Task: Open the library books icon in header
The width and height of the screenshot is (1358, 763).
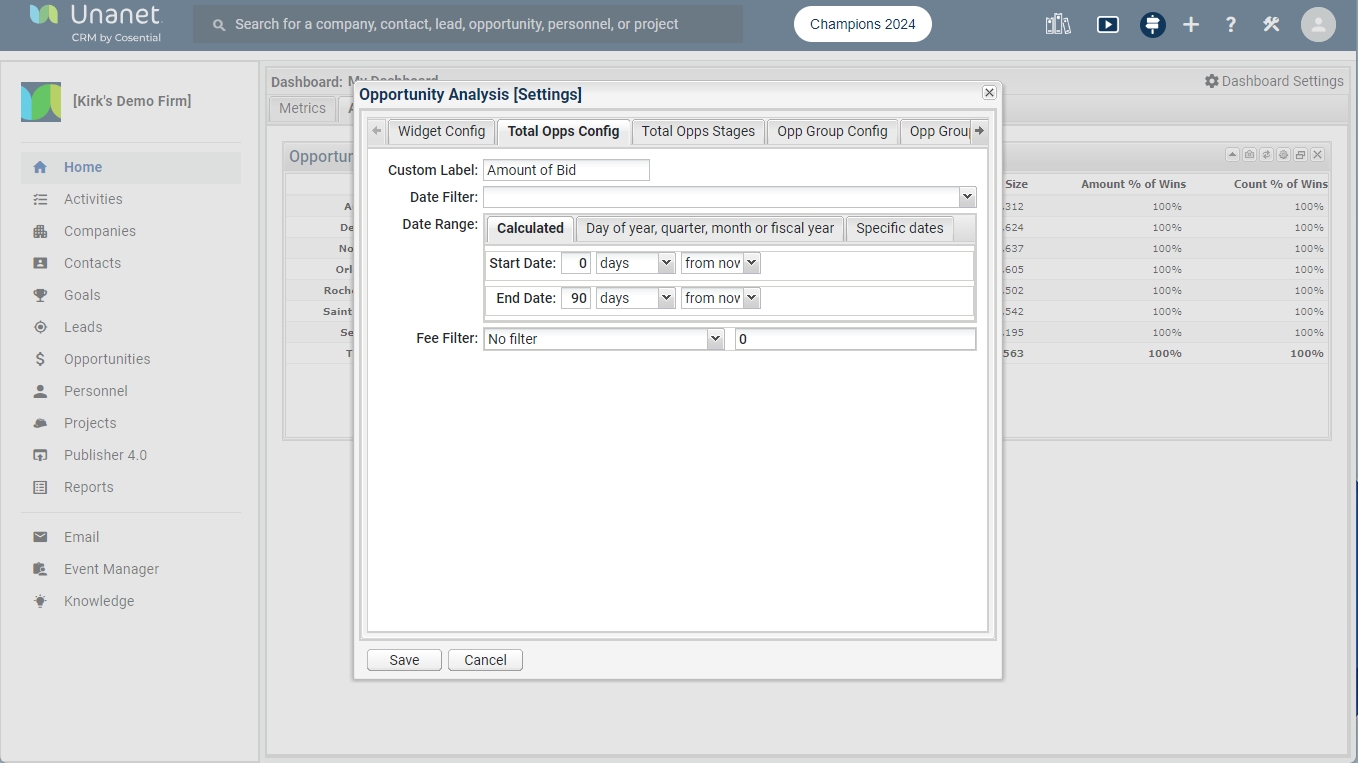Action: 1058,25
